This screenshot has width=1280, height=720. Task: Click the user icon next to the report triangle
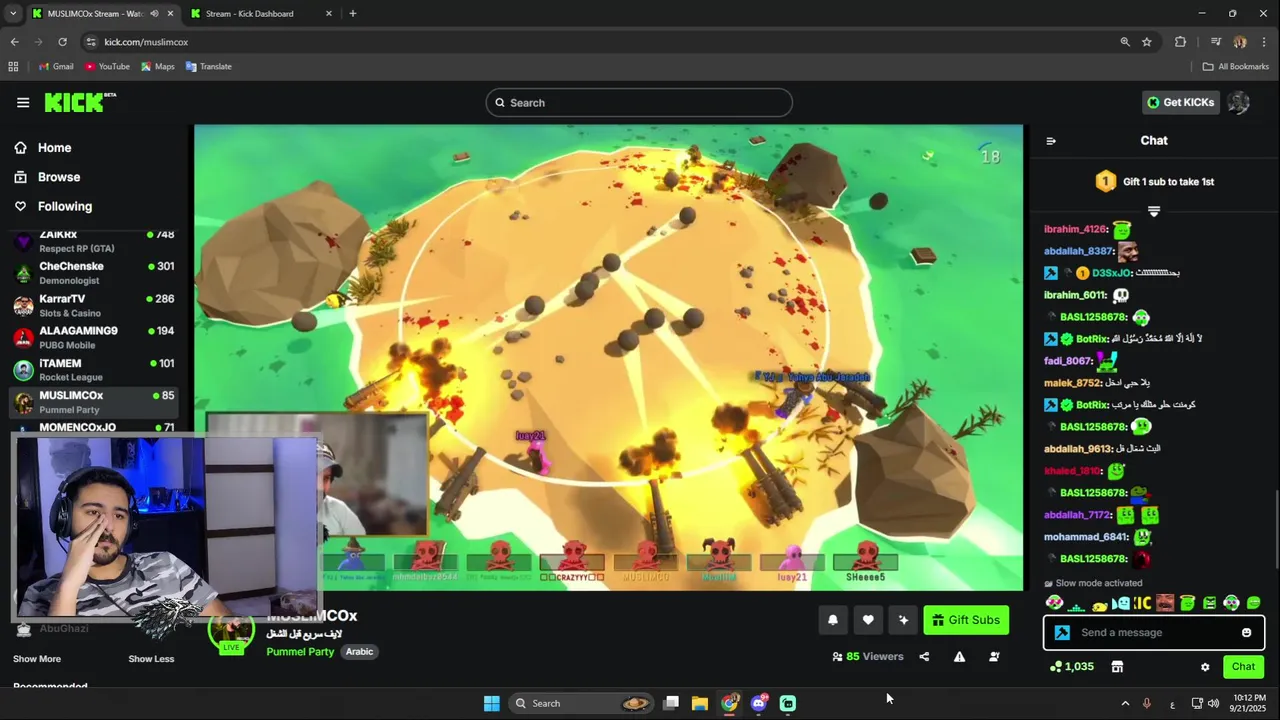994,657
